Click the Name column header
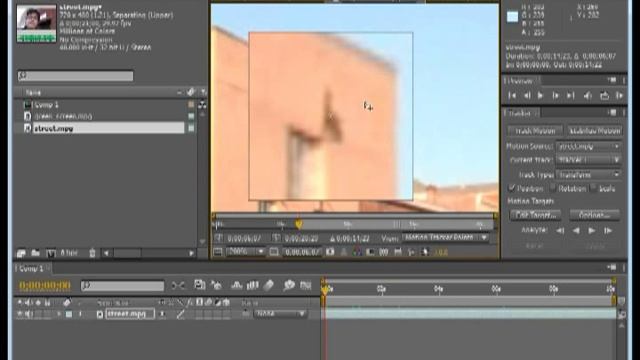 pos(33,93)
